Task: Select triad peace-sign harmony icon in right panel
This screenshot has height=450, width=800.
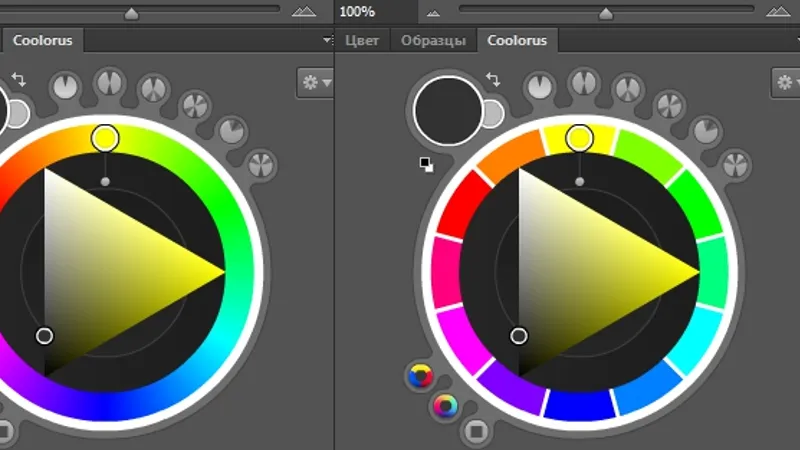Action: [736, 165]
